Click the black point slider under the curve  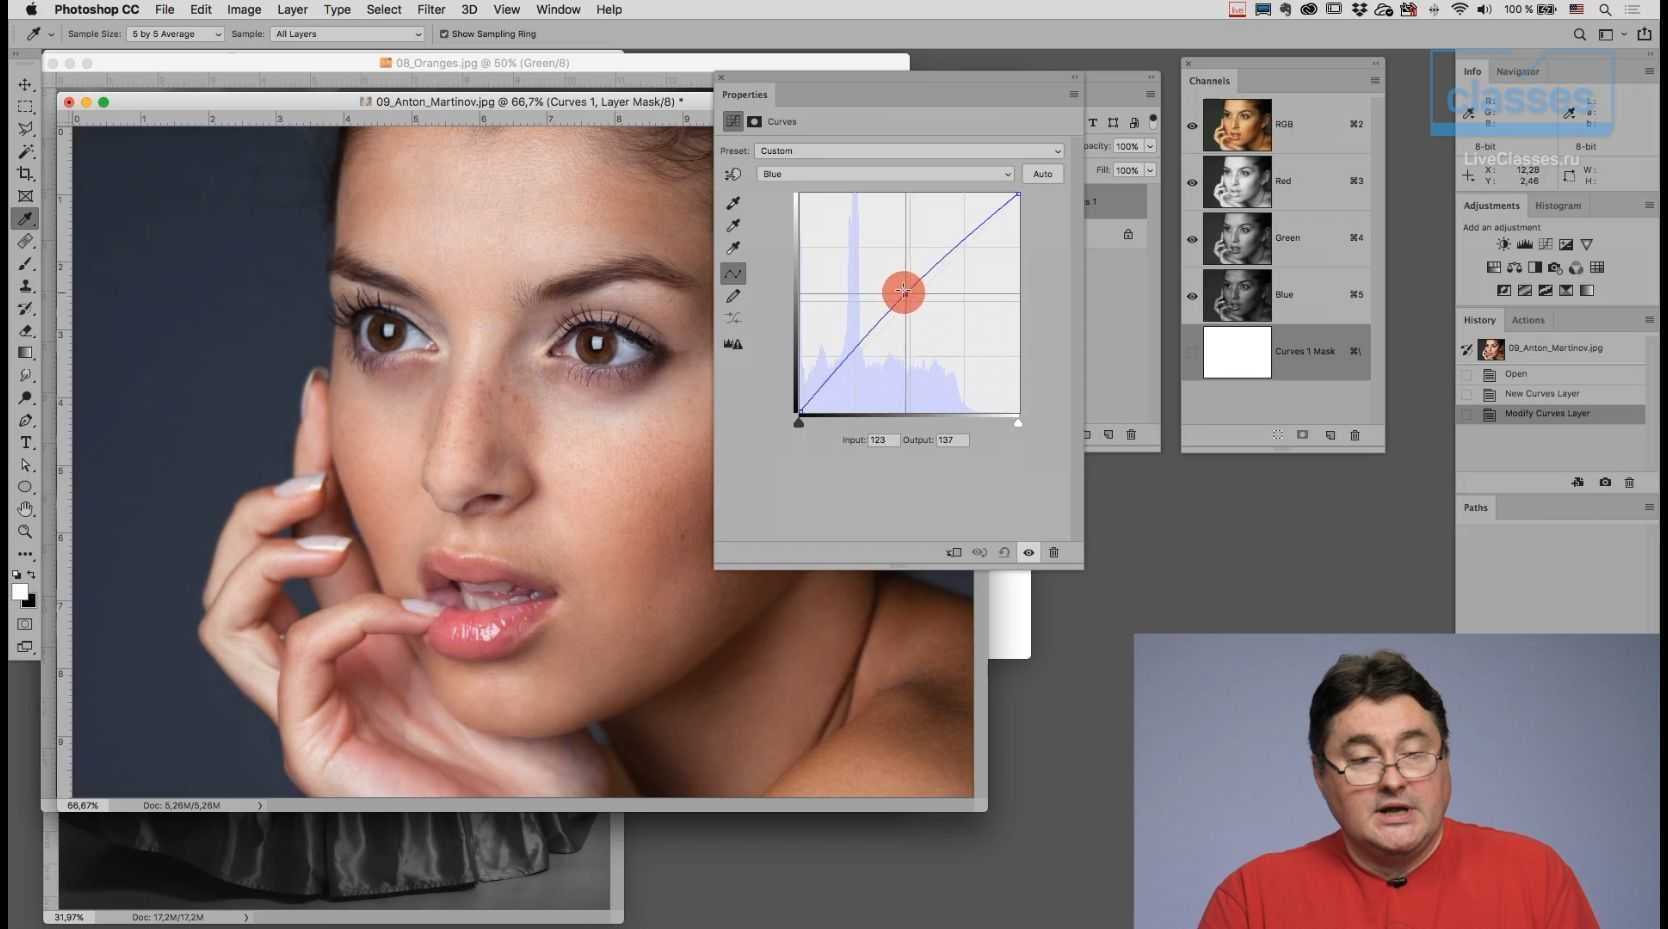(798, 423)
